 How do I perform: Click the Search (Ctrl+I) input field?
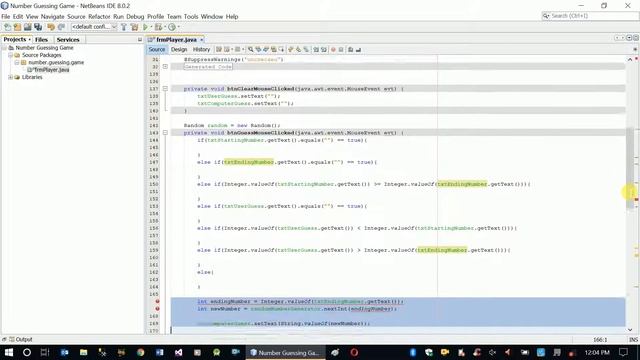(590, 16)
